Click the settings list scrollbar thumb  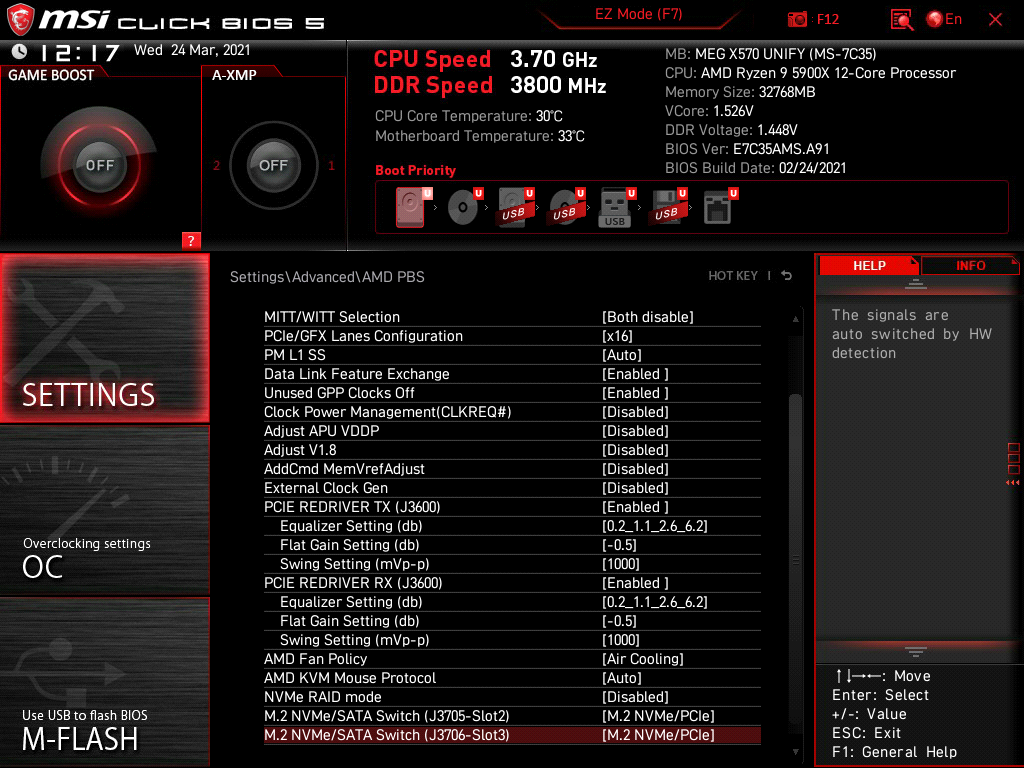click(x=795, y=558)
